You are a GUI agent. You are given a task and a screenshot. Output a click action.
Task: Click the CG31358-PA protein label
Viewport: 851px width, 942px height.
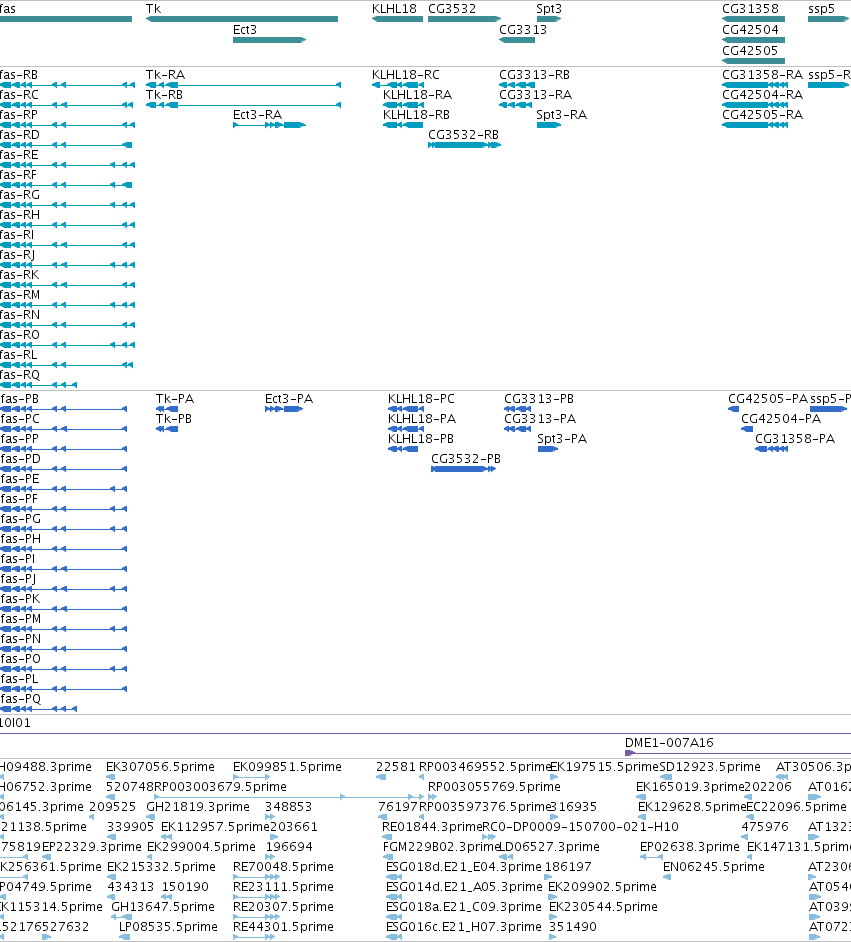795,439
